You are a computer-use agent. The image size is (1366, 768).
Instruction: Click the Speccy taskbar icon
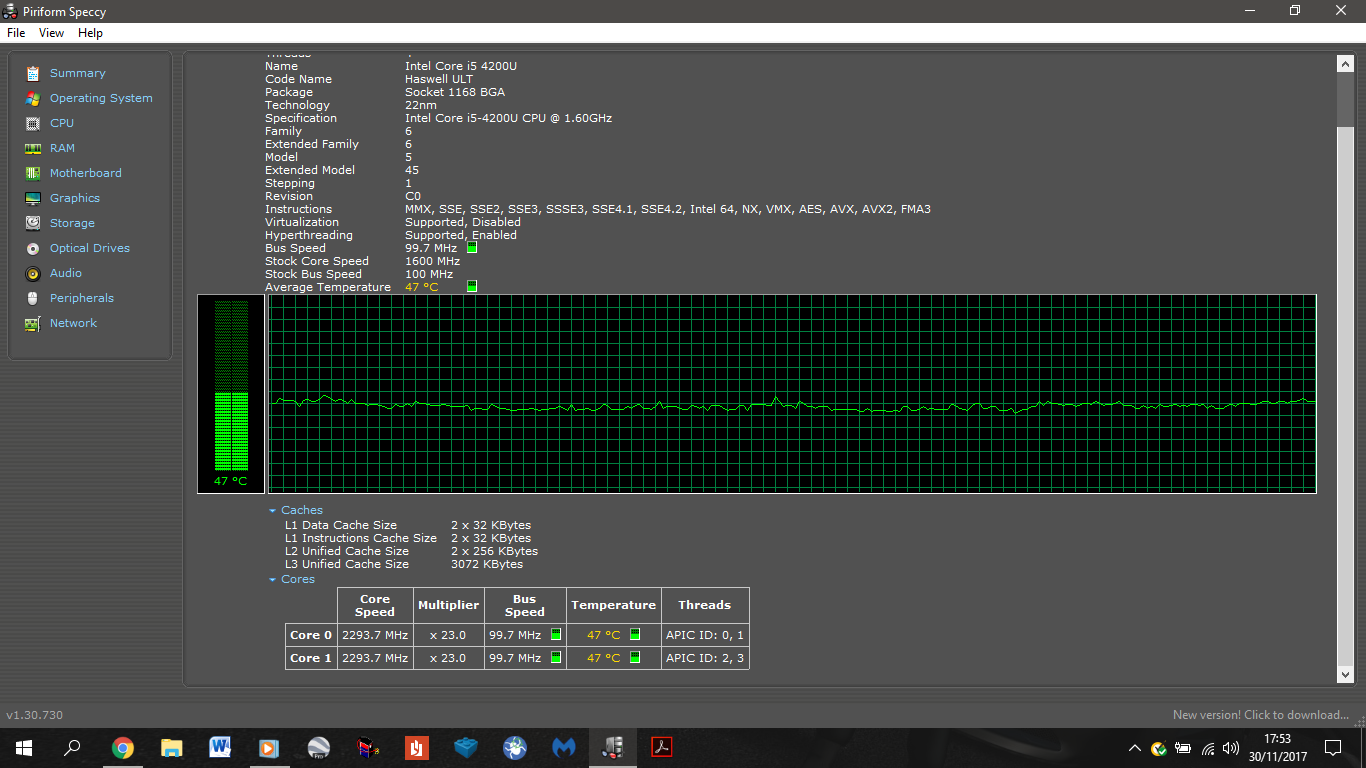[x=613, y=748]
